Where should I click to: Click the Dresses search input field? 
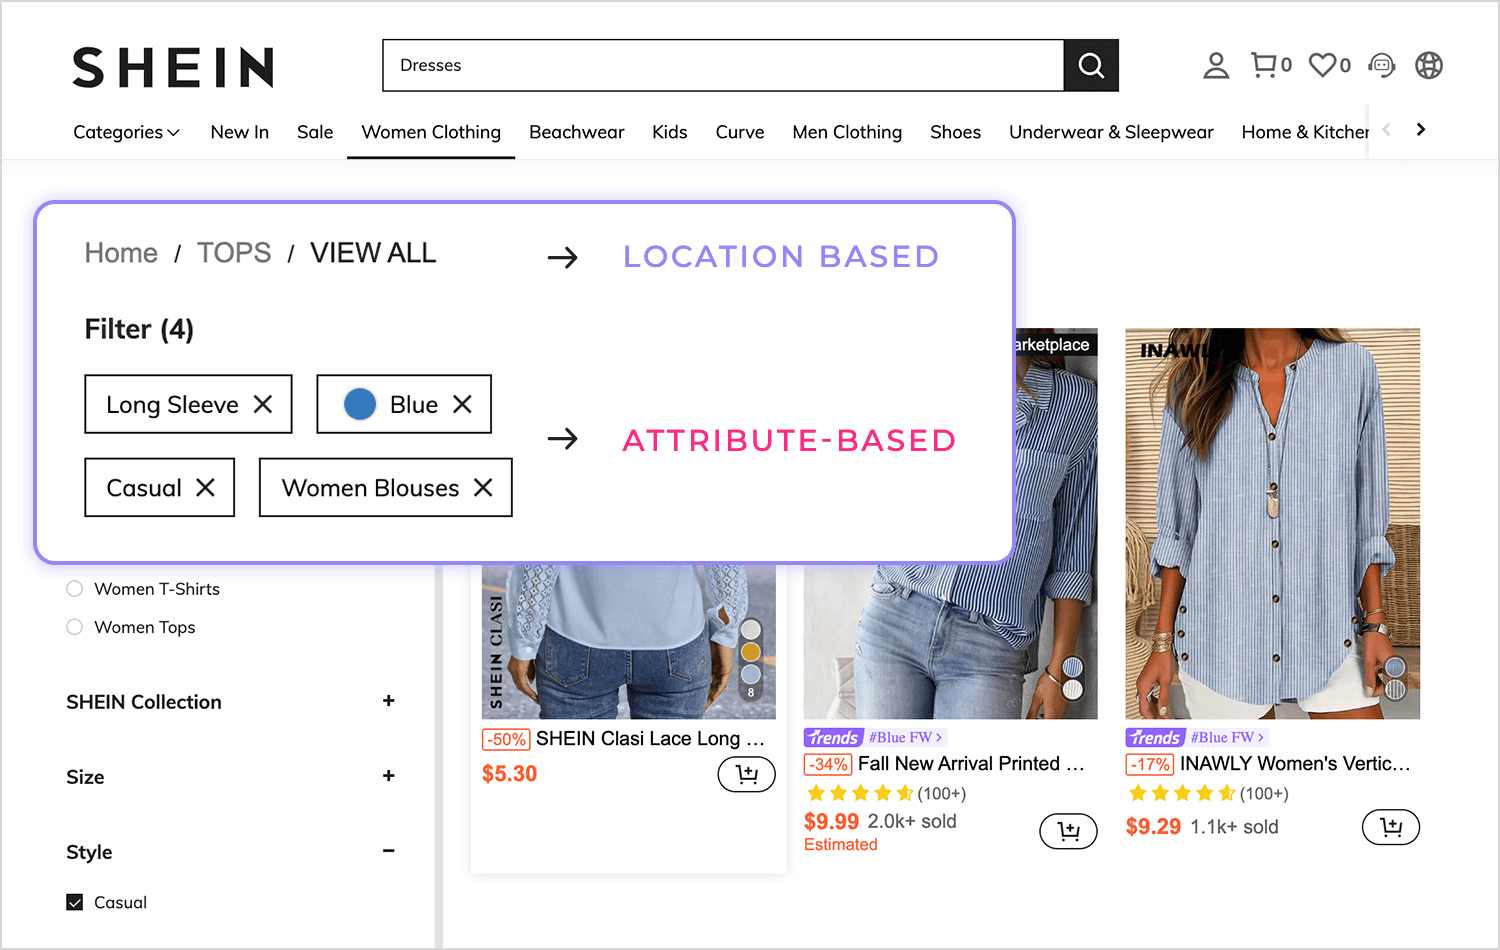723,65
